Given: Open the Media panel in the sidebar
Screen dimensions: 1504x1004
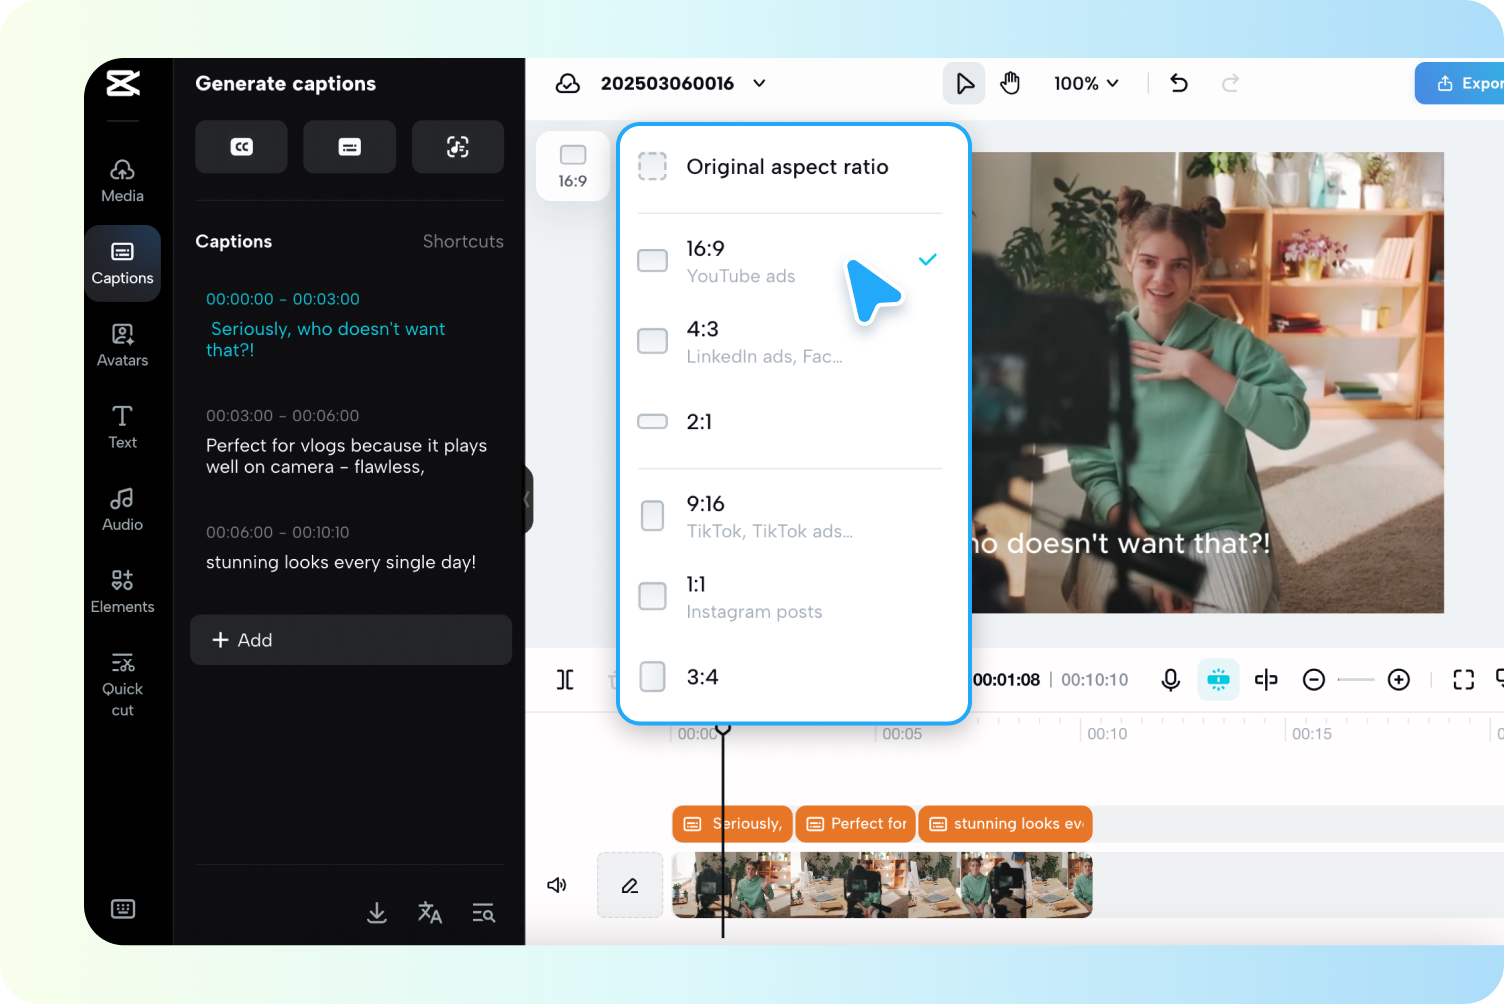Looking at the screenshot, I should coord(122,180).
